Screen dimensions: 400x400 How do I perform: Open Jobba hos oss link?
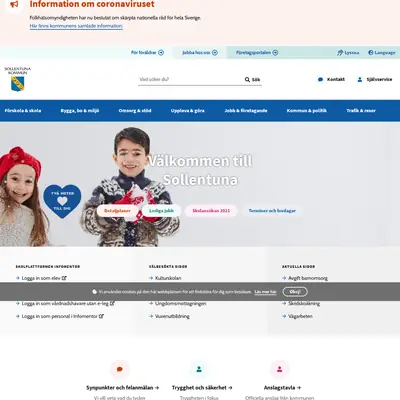click(196, 52)
